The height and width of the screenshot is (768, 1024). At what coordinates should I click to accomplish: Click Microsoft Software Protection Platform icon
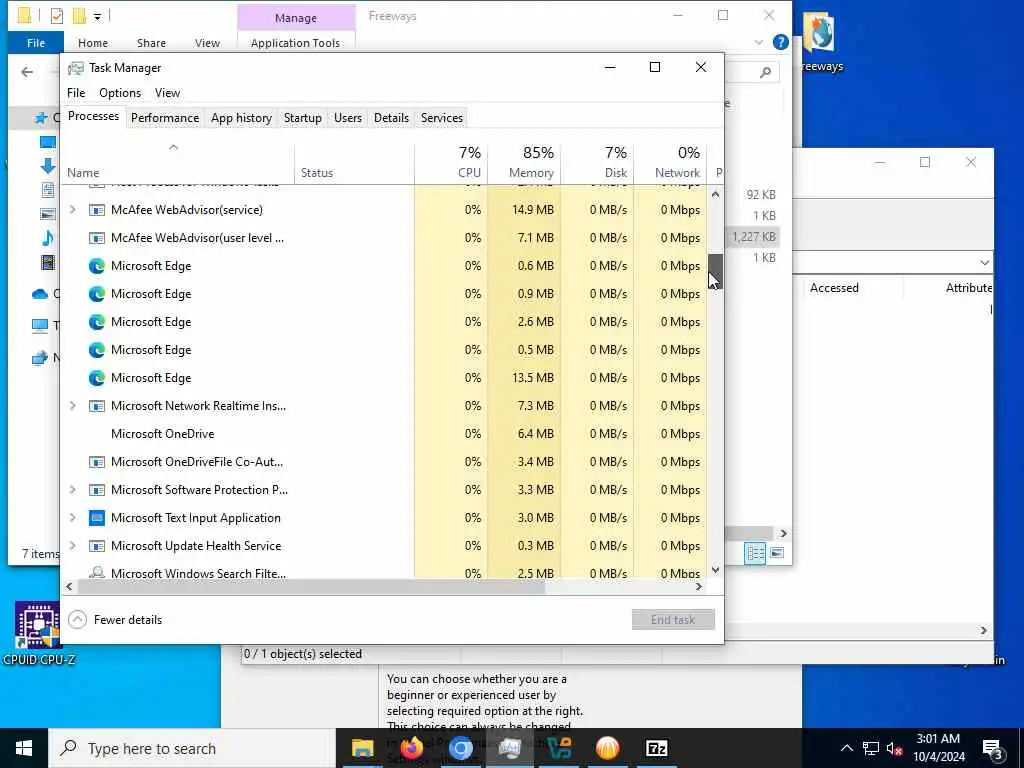point(97,490)
